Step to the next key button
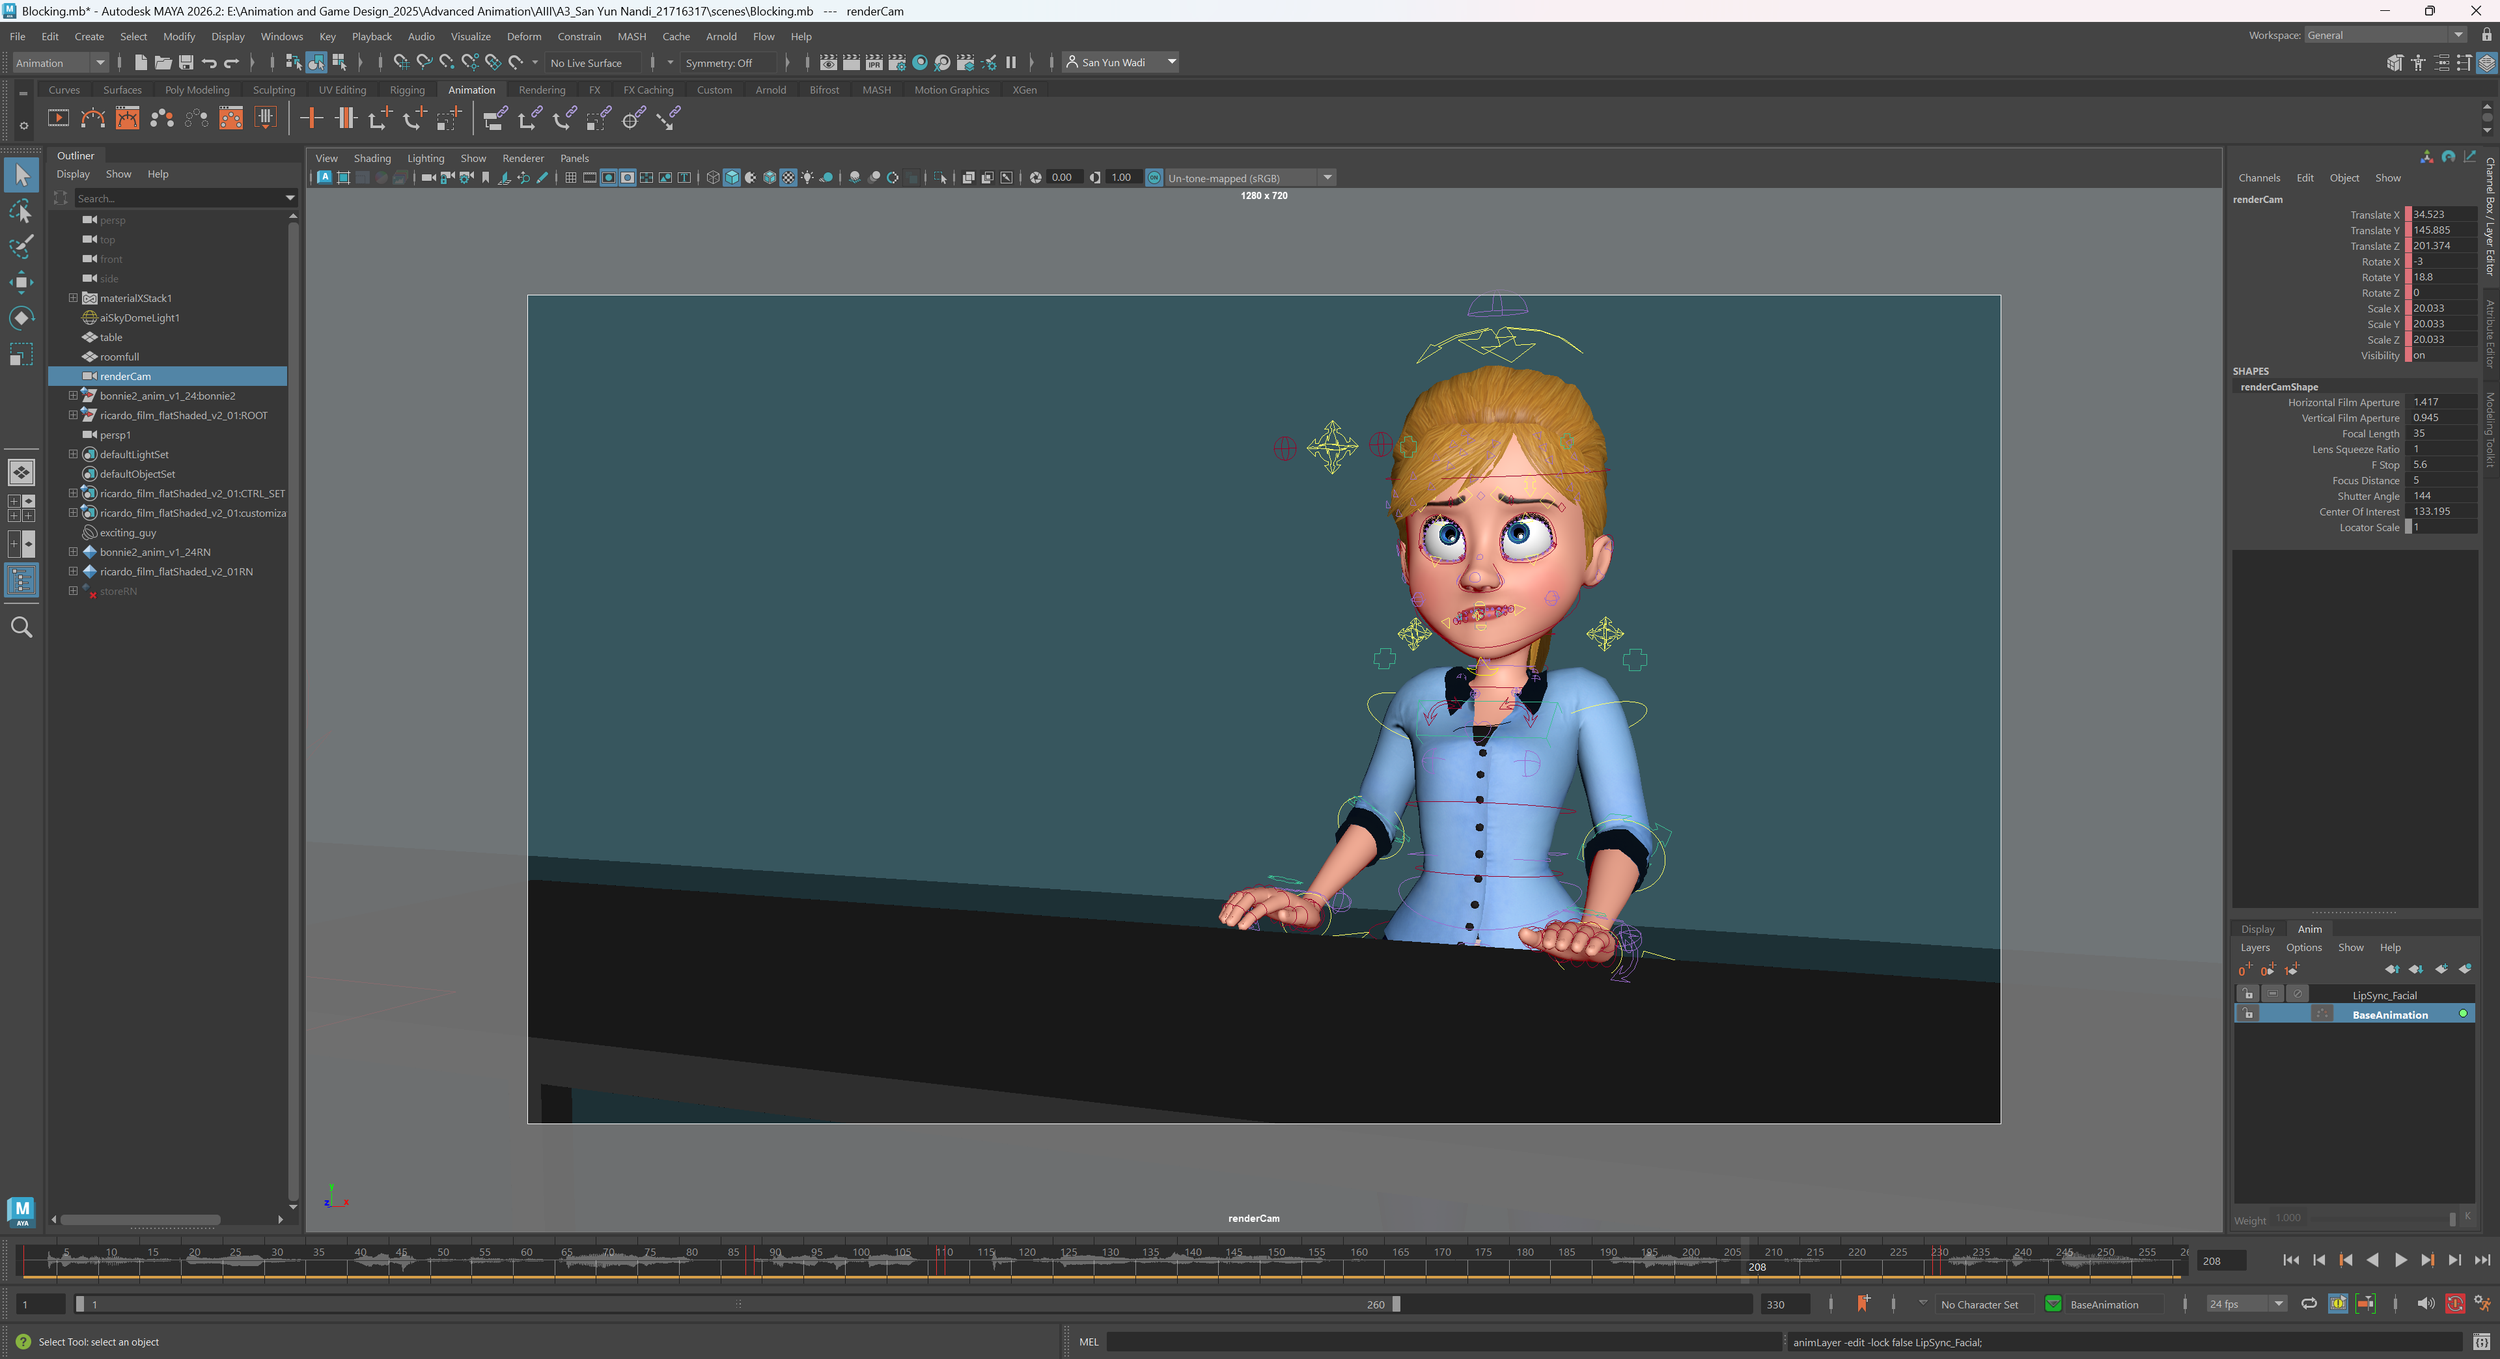Screen dimensions: 2500x1359 [2428, 1260]
